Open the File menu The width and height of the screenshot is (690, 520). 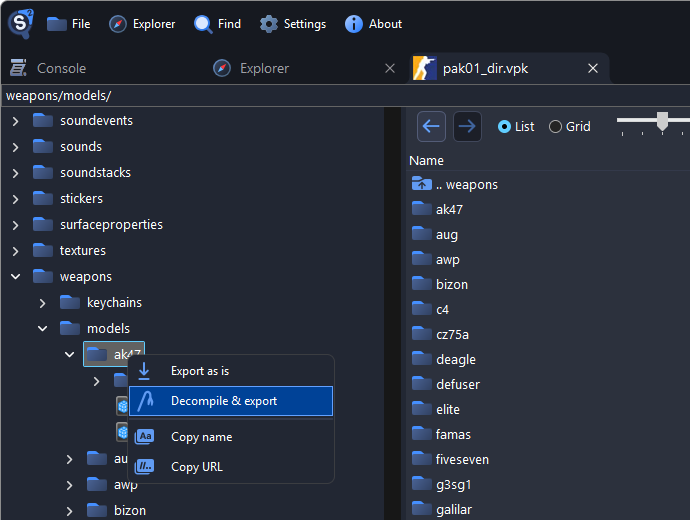(69, 24)
